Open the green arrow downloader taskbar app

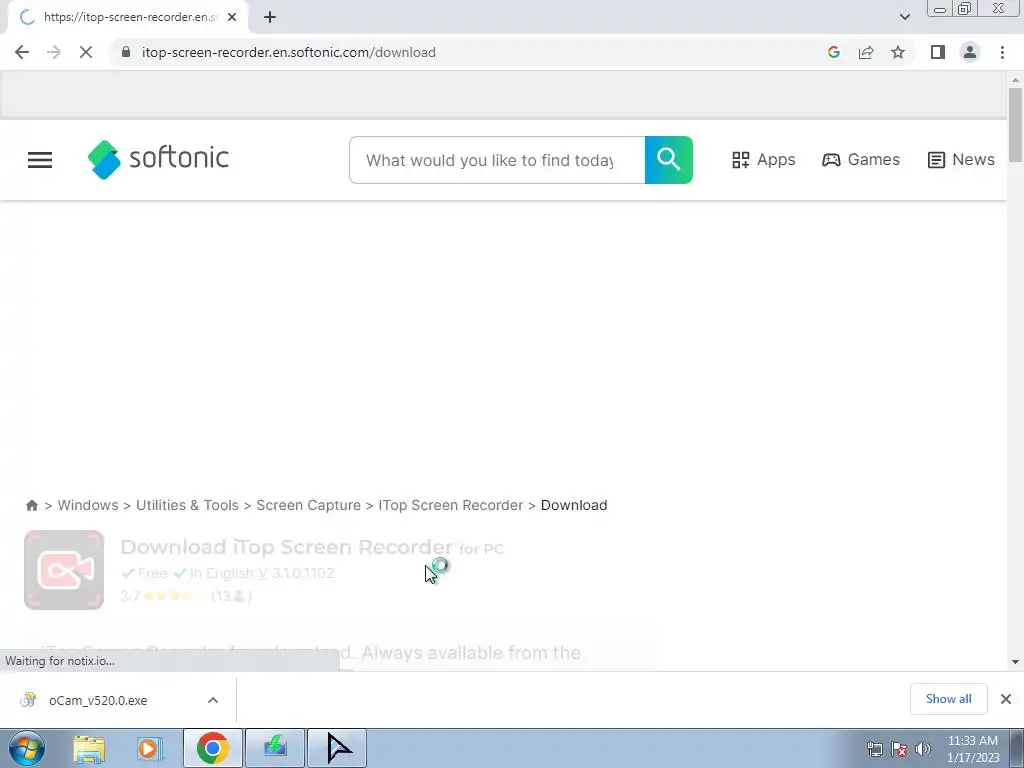tap(275, 748)
